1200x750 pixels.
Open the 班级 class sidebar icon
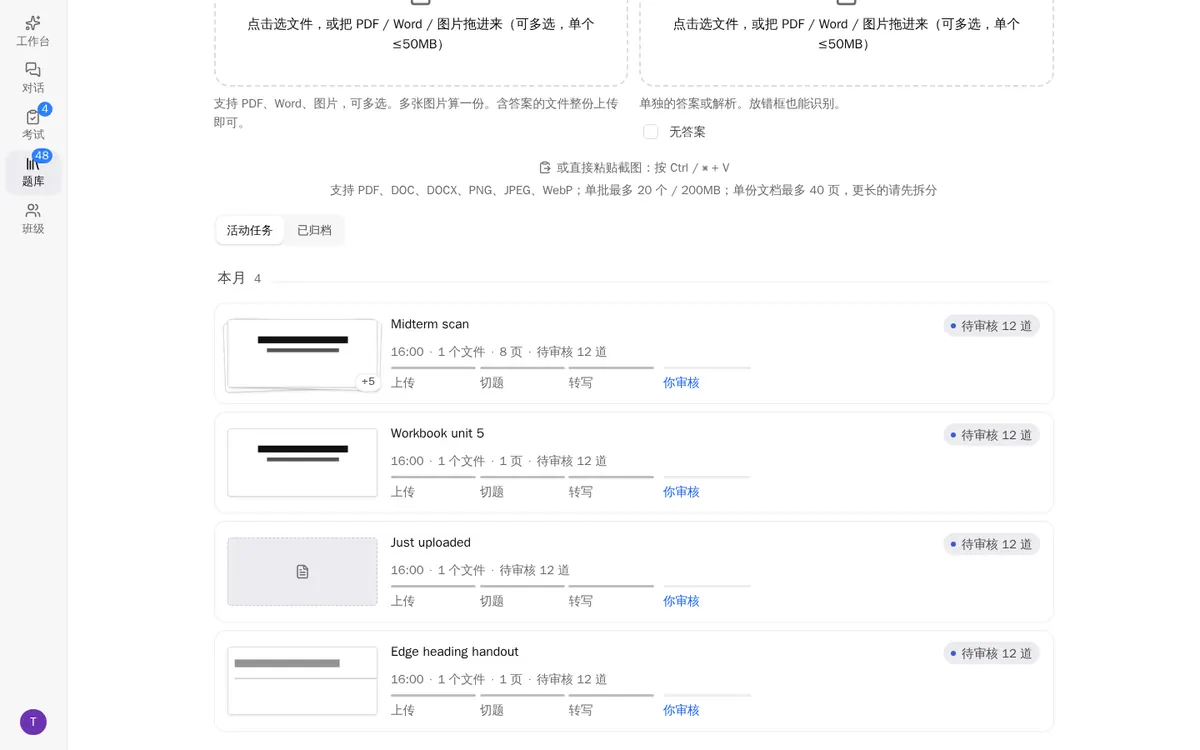(x=33, y=219)
